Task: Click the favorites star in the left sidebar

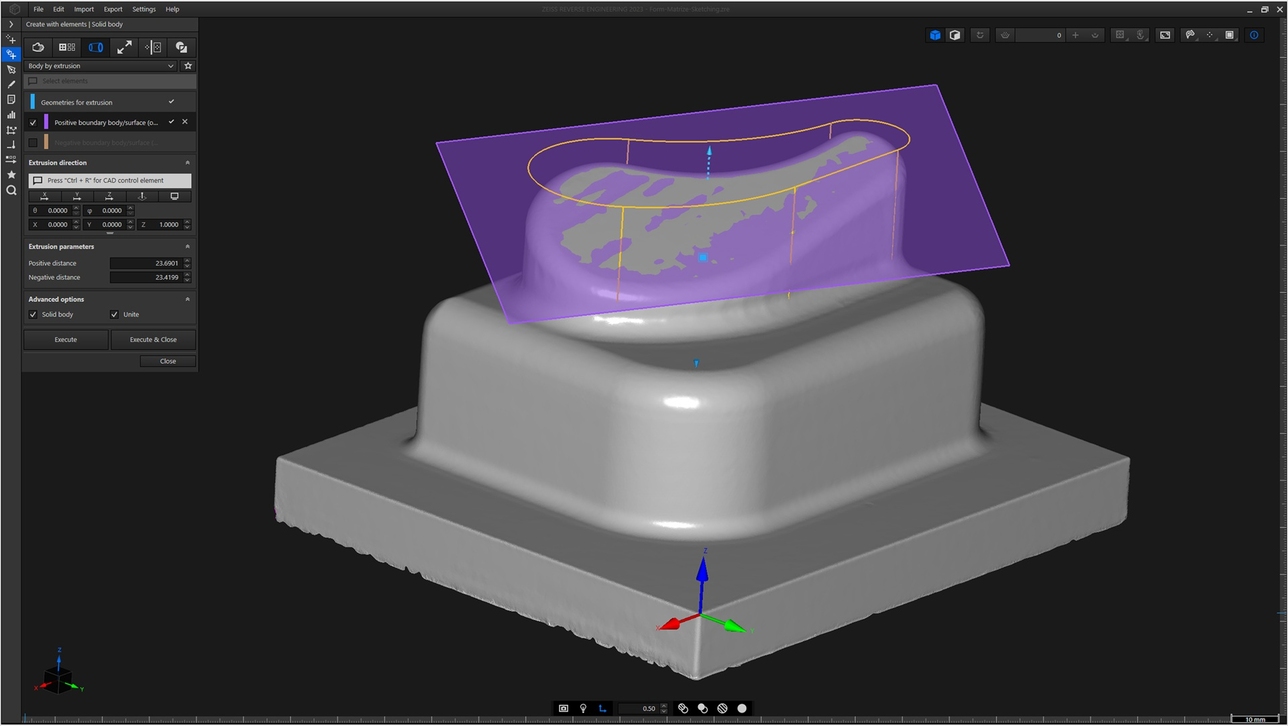Action: [11, 175]
